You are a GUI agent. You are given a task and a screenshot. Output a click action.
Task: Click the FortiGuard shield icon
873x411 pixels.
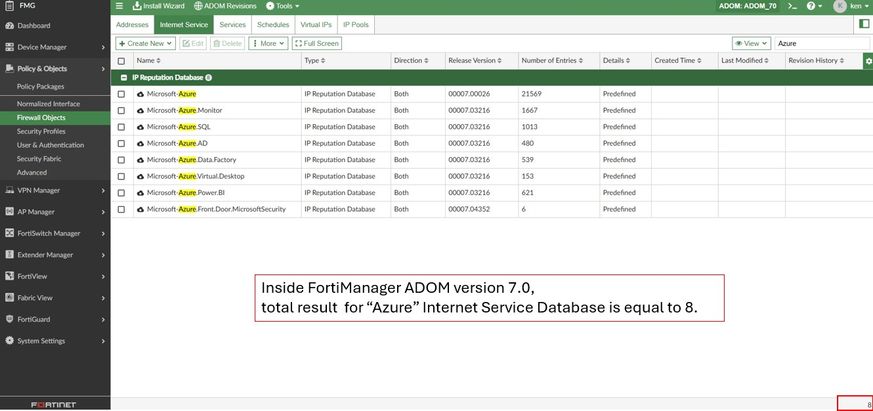(8, 319)
